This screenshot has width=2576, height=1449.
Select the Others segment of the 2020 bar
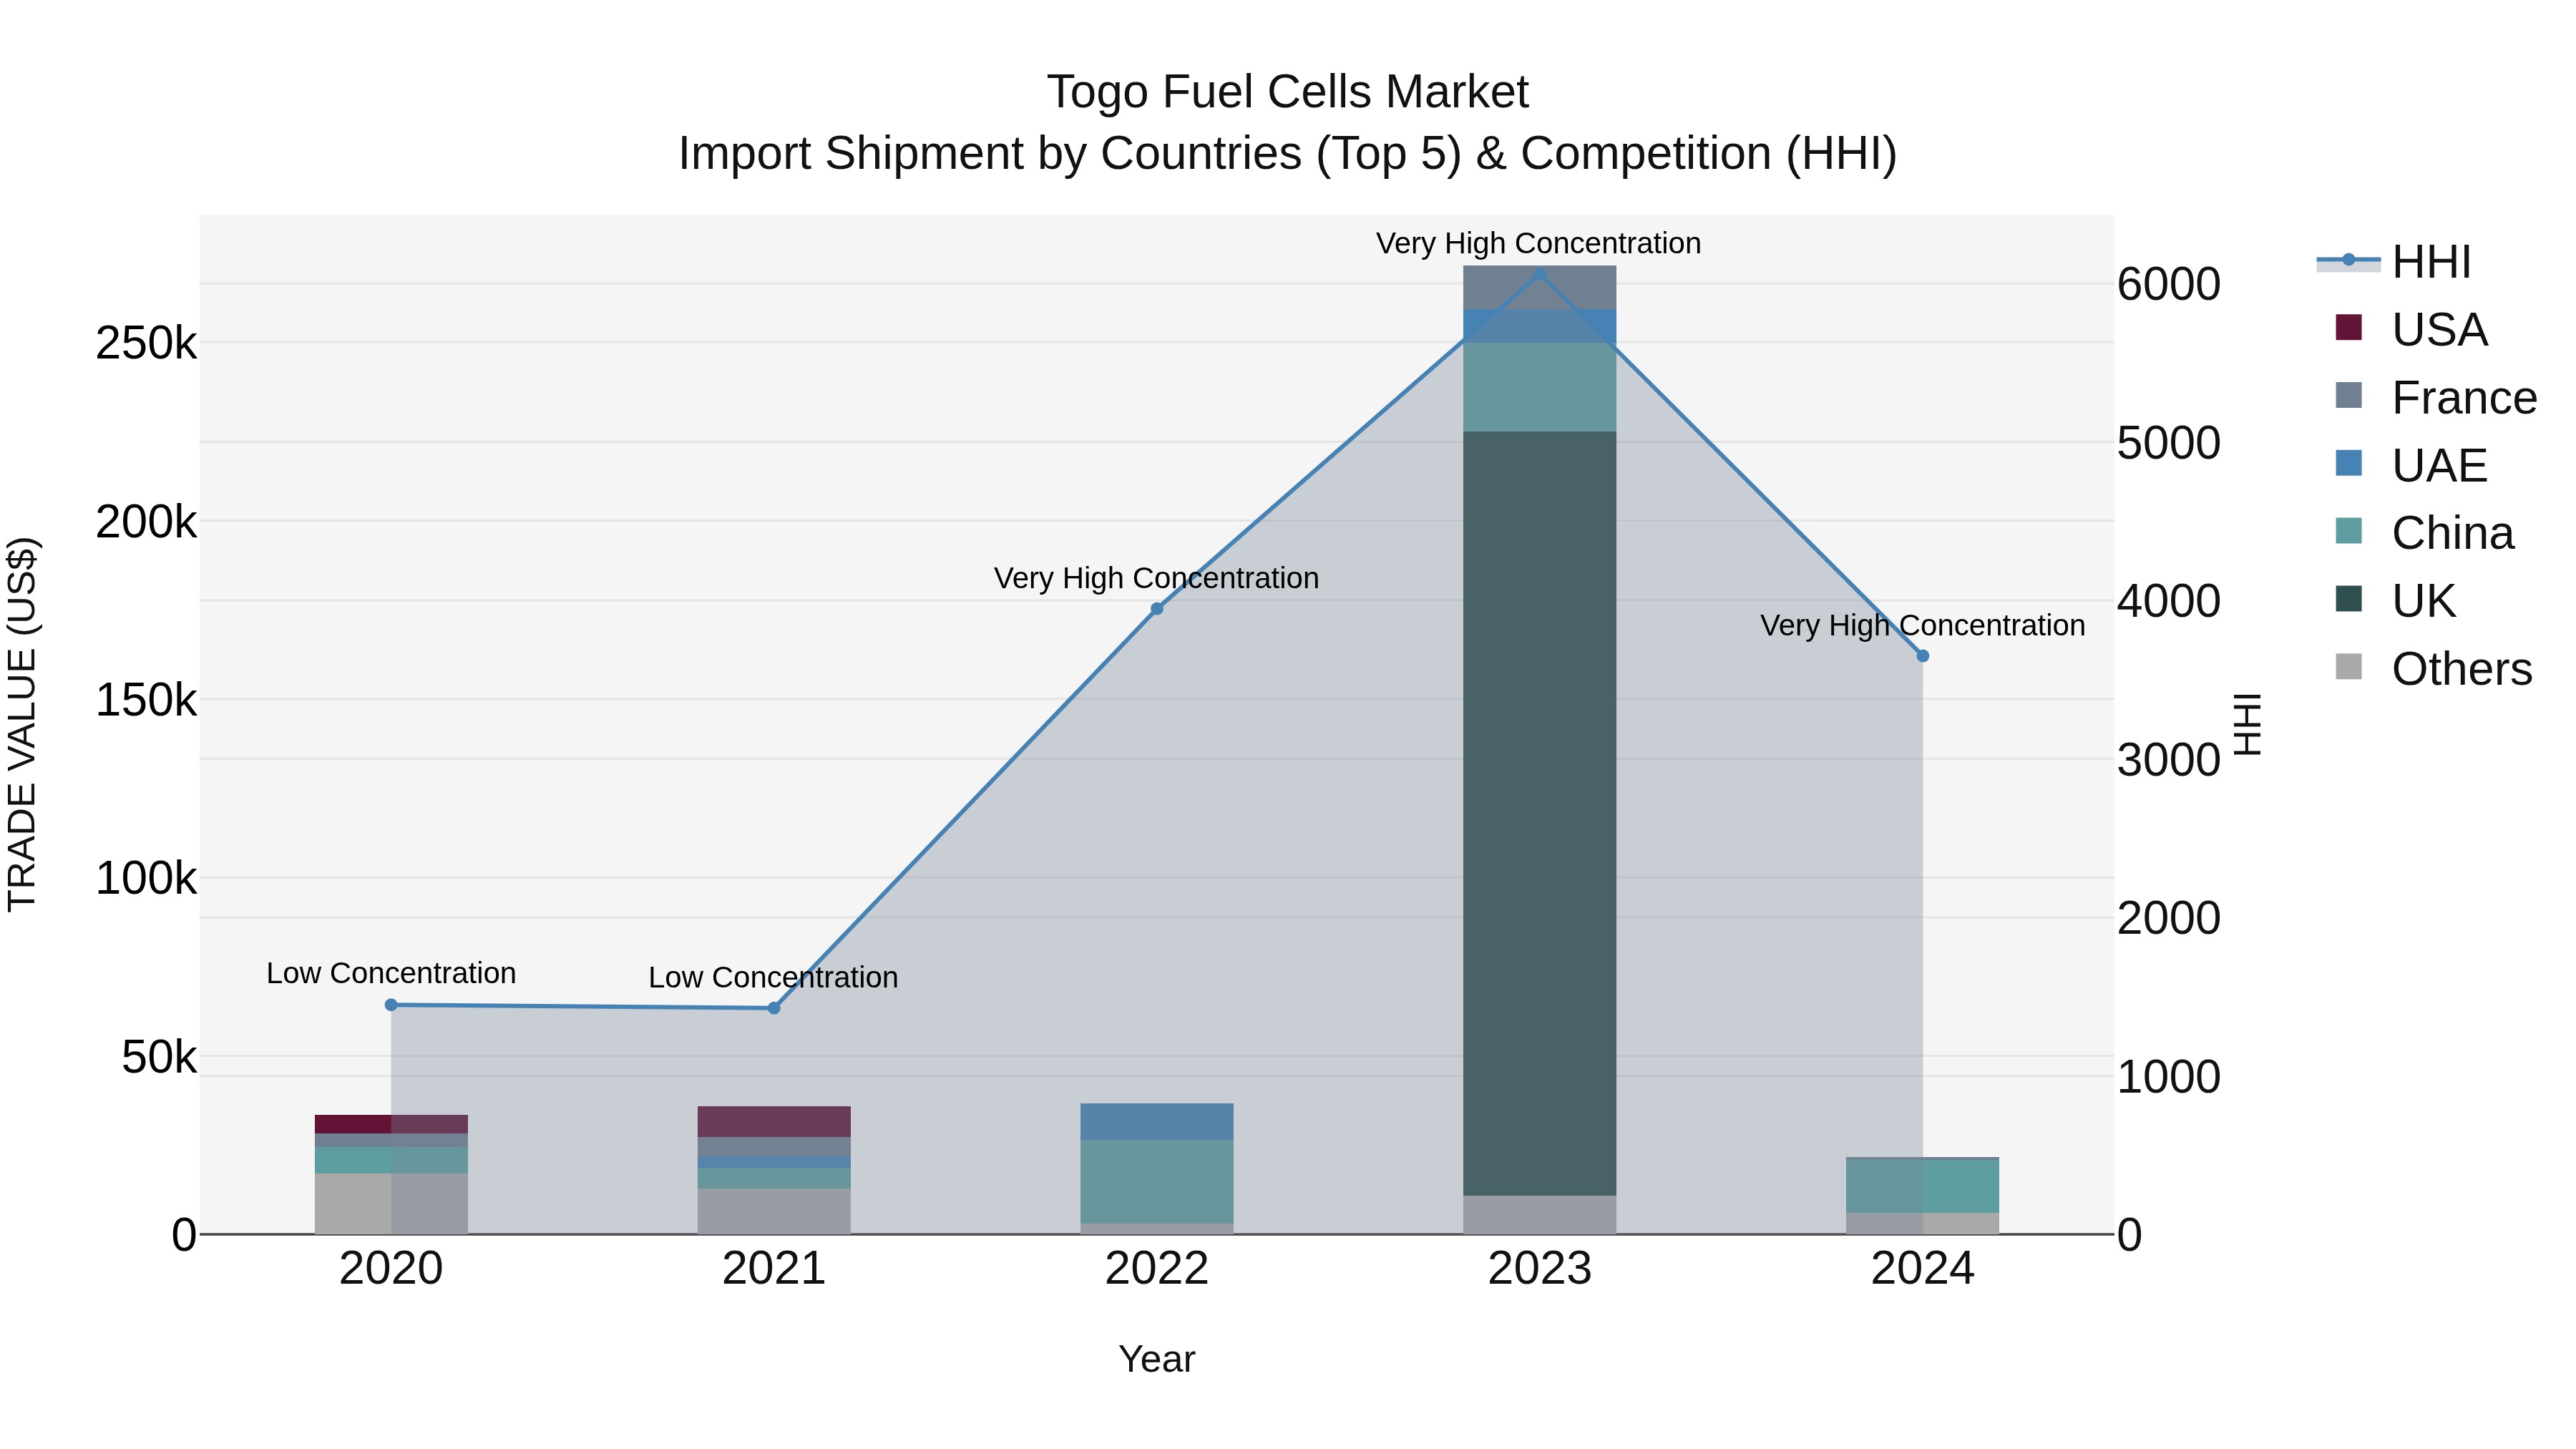[391, 1204]
